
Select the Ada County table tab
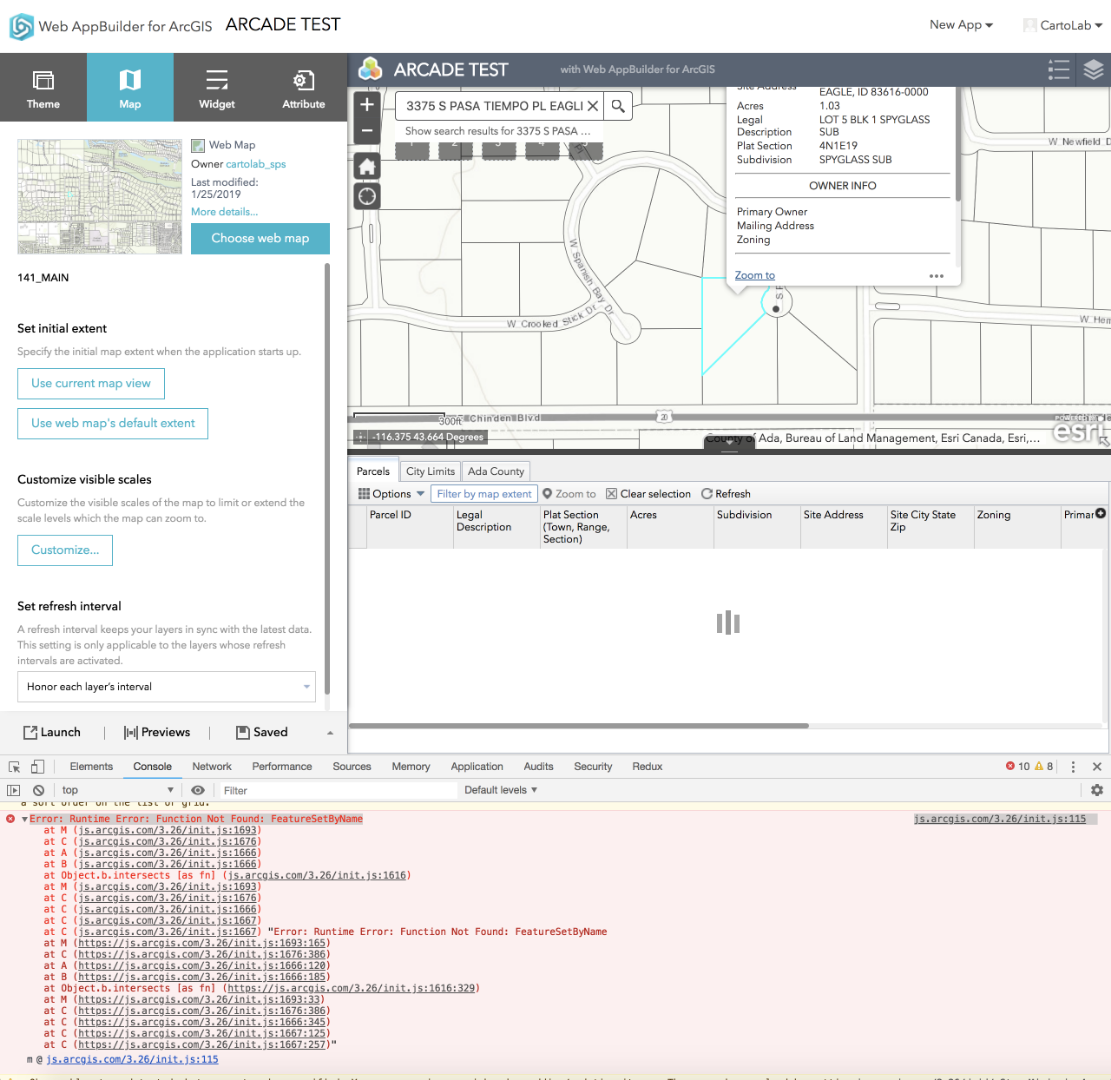tap(496, 471)
